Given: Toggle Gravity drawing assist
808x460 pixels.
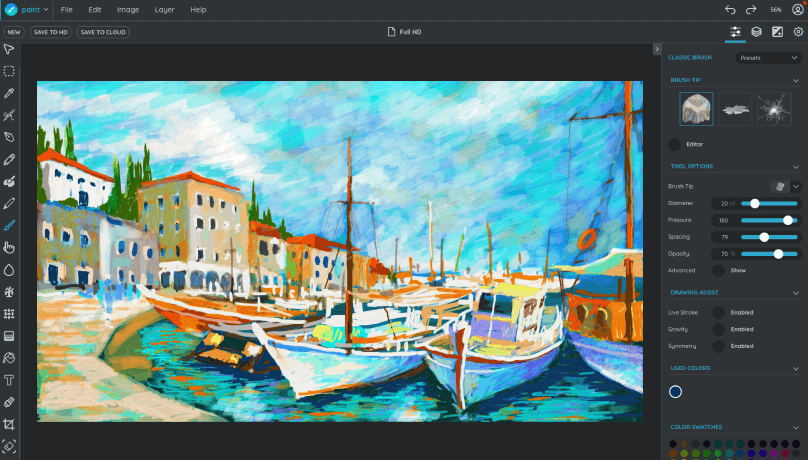Looking at the screenshot, I should pos(718,329).
